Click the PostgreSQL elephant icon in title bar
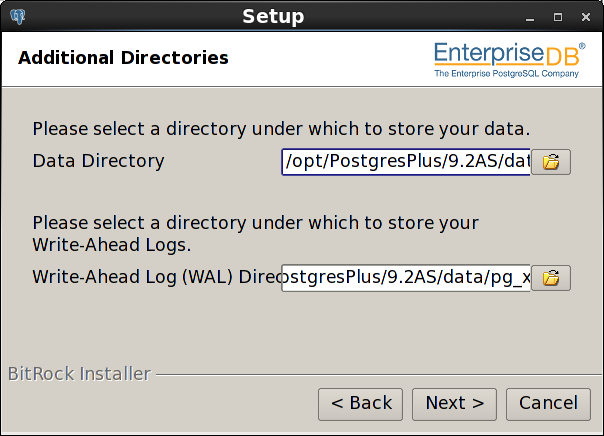This screenshot has width=604, height=436. [18, 17]
